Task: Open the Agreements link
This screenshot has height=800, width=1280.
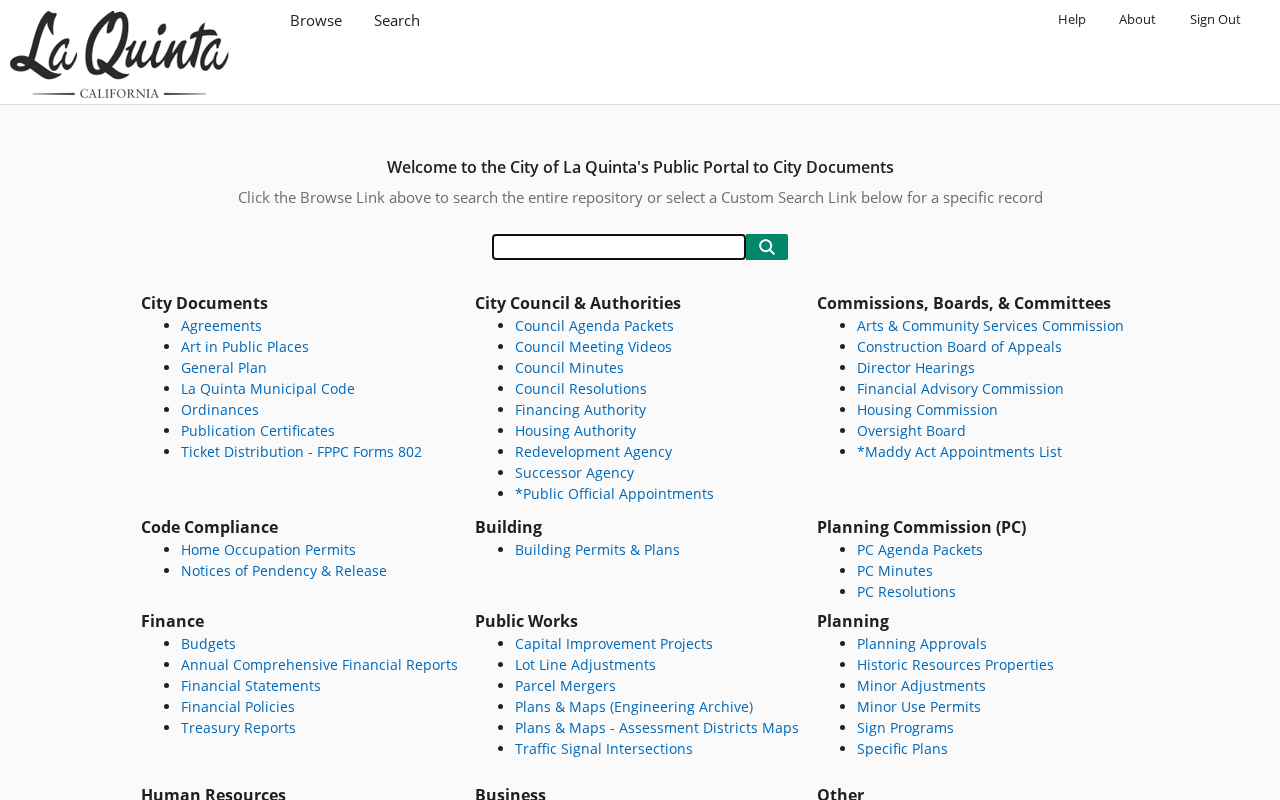Action: point(221,326)
